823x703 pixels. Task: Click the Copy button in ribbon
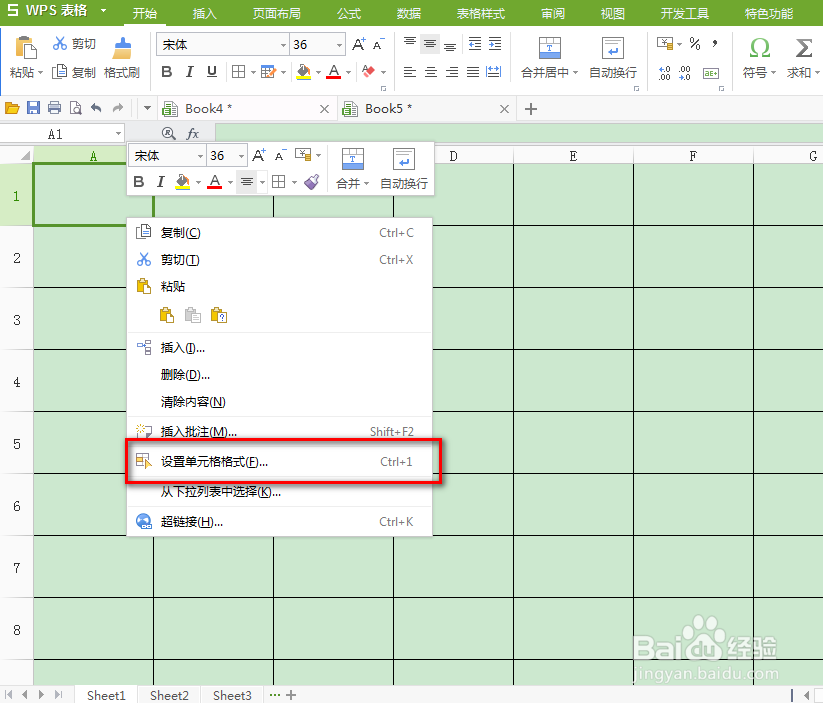click(74, 72)
